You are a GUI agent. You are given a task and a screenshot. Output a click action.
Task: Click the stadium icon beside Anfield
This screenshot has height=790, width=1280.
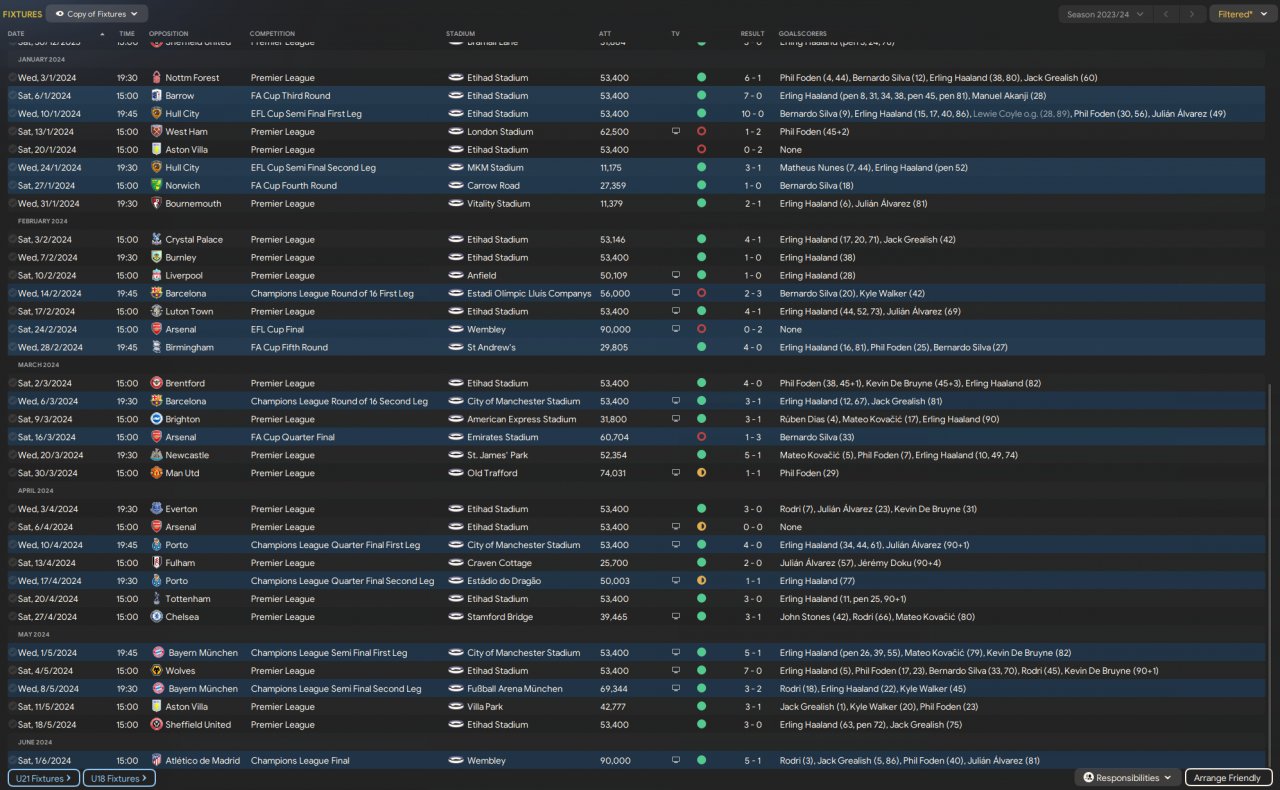point(456,276)
